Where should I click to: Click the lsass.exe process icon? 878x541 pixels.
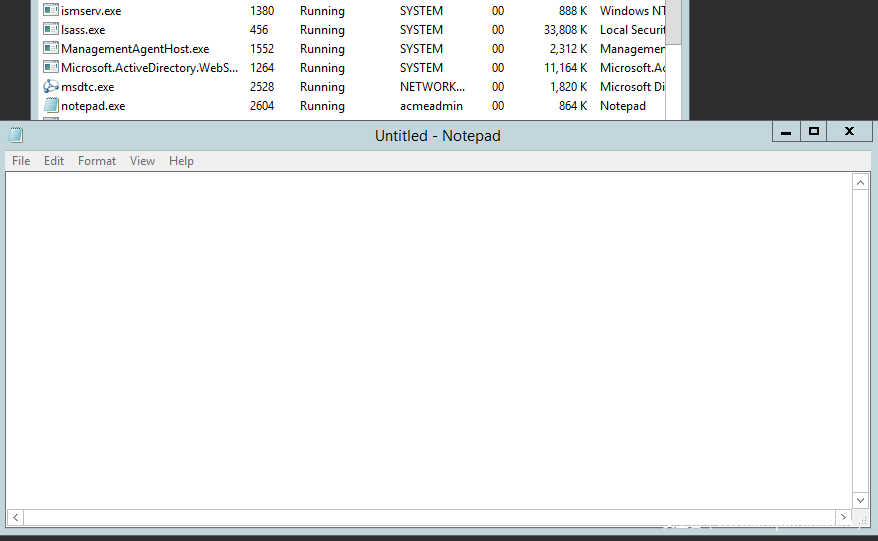click(51, 29)
